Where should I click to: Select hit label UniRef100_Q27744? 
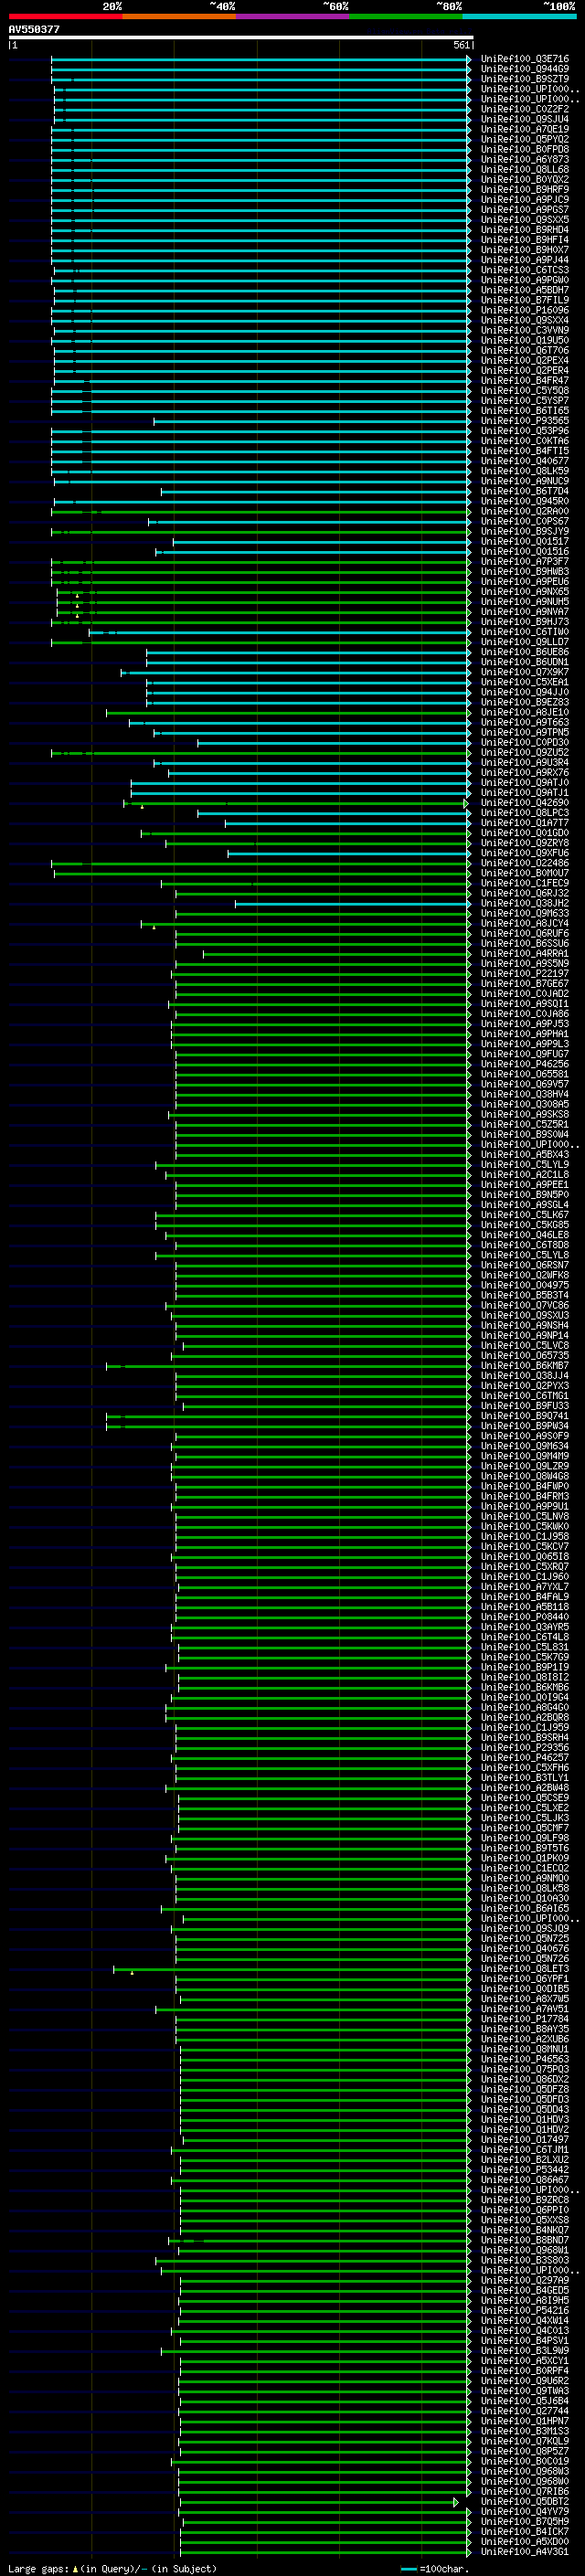pos(525,2411)
